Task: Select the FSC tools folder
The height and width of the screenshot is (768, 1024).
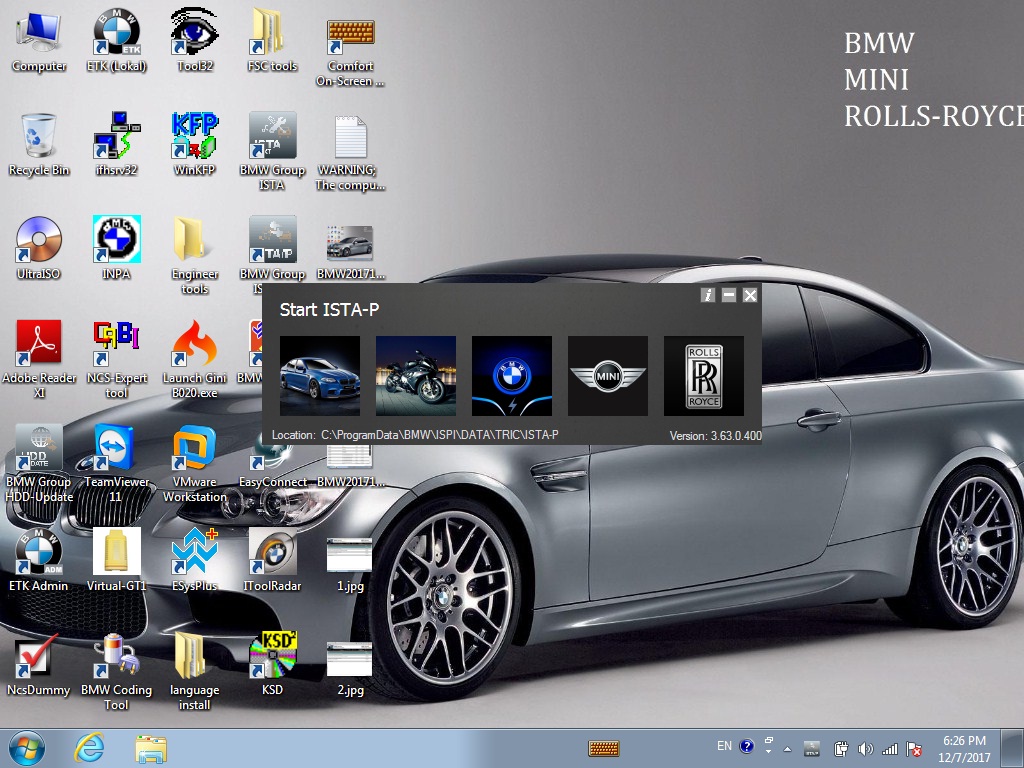Action: point(272,40)
